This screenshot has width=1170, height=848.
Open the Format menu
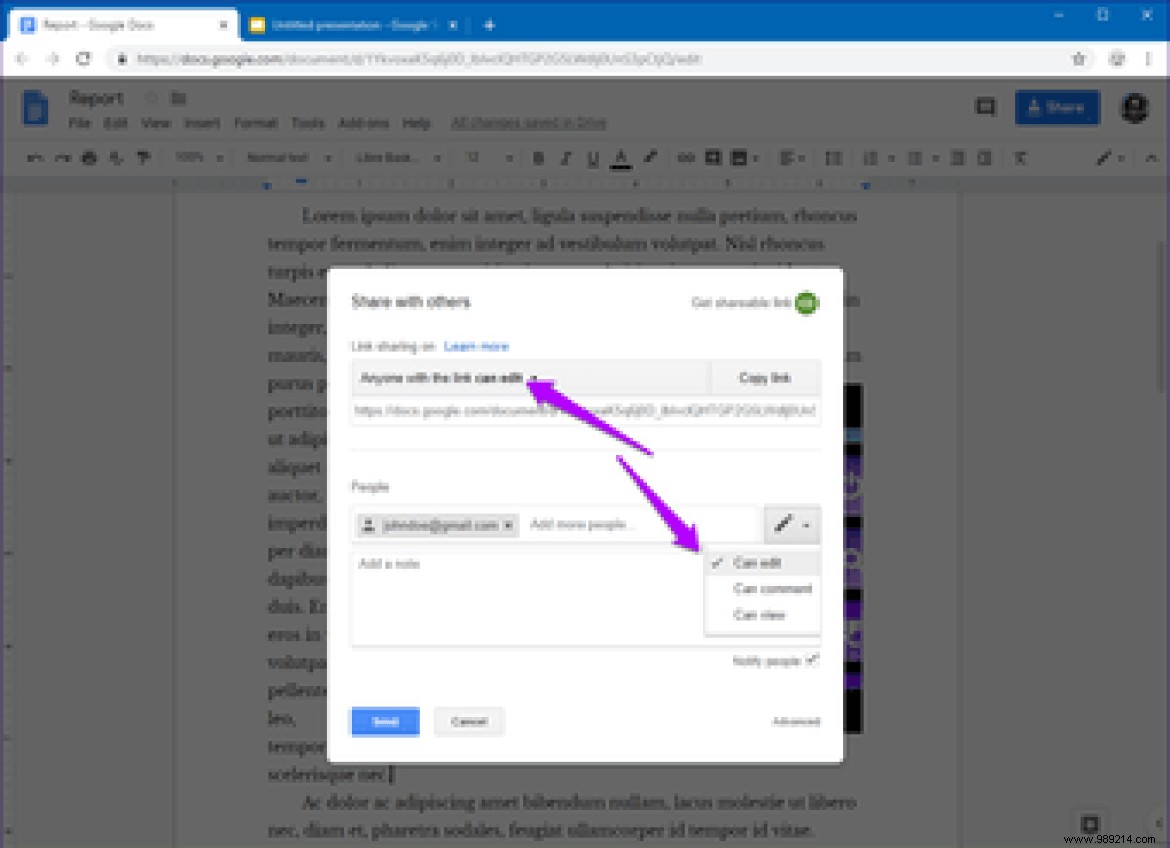click(x=256, y=123)
